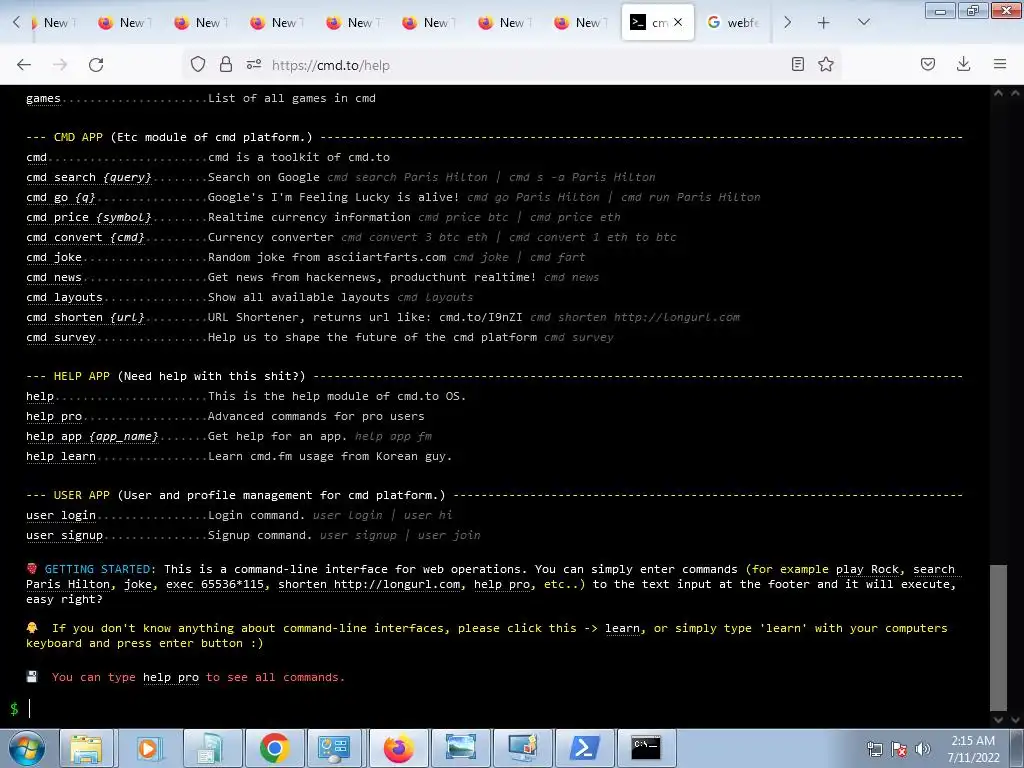Switch to the last New Tab before the cmd tab
Image resolution: width=1024 pixels, height=768 pixels.
pos(580,22)
